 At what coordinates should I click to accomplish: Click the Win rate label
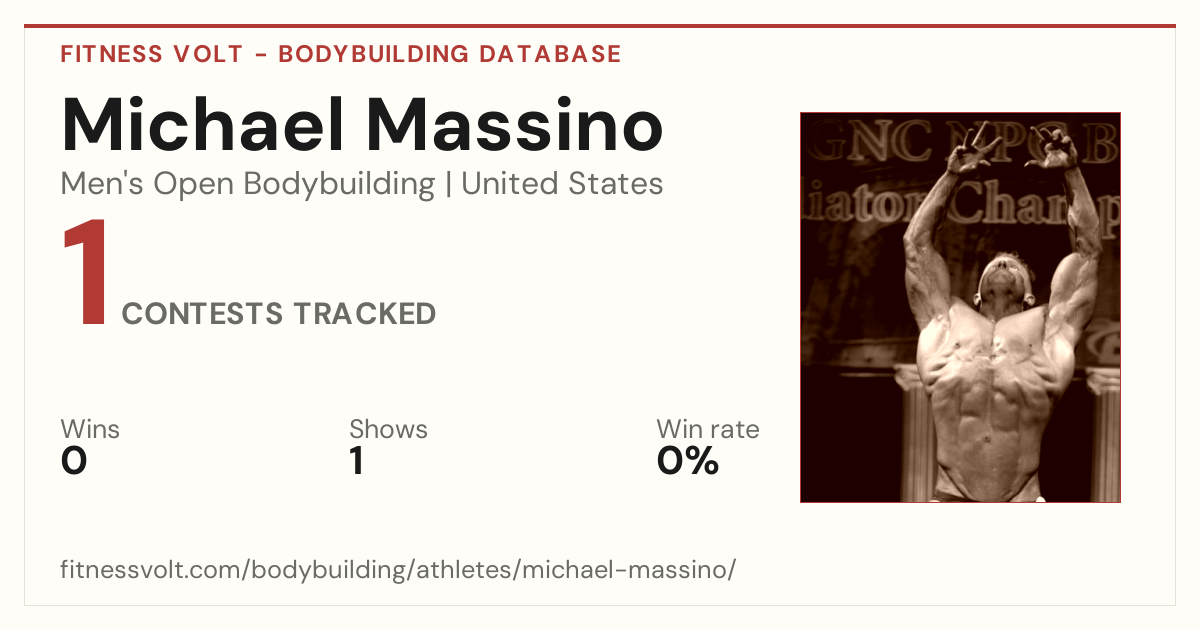pos(708,430)
